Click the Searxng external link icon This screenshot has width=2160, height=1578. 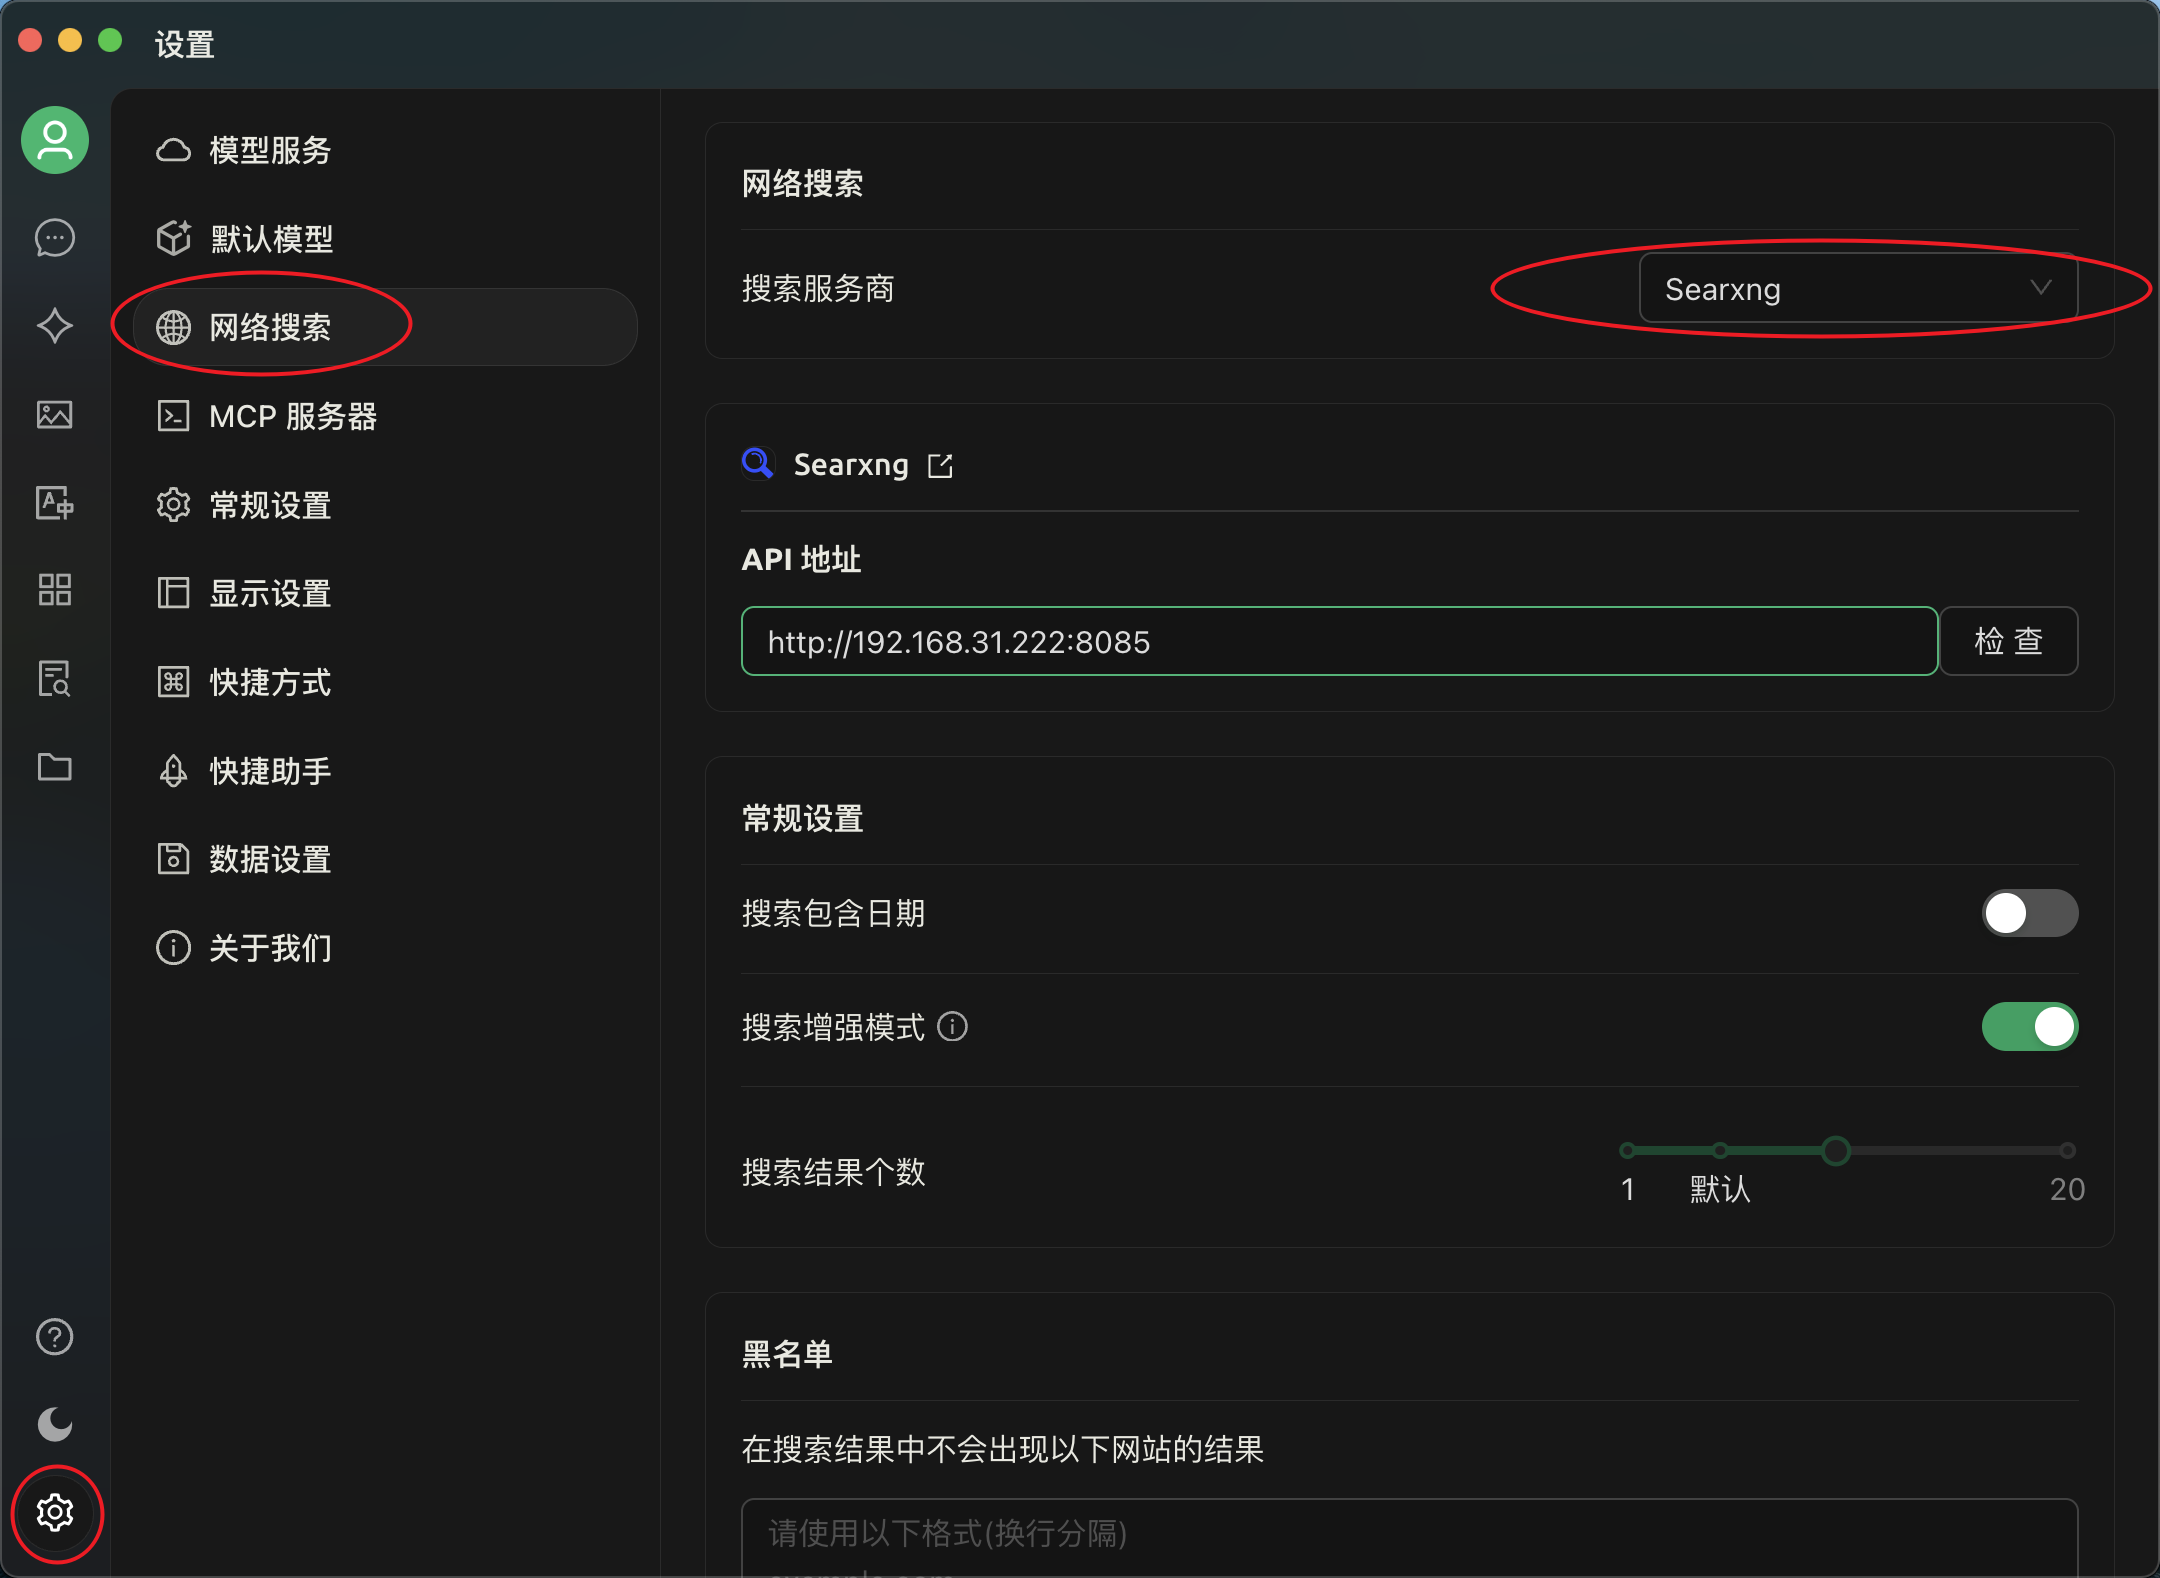pos(940,466)
